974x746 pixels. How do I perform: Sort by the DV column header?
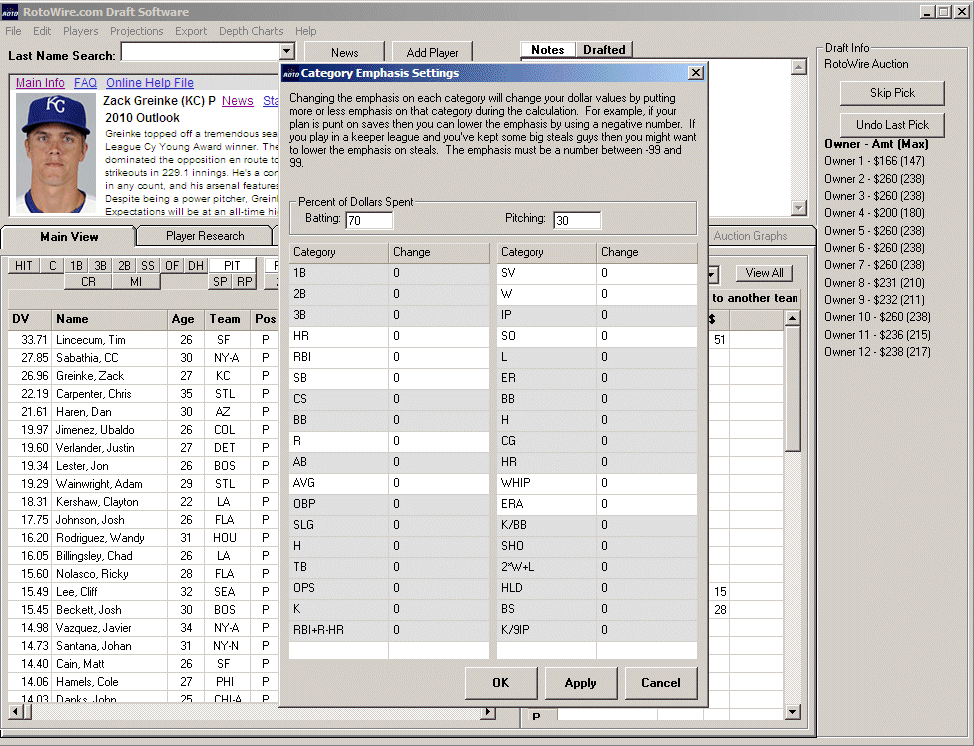pyautogui.click(x=30, y=319)
